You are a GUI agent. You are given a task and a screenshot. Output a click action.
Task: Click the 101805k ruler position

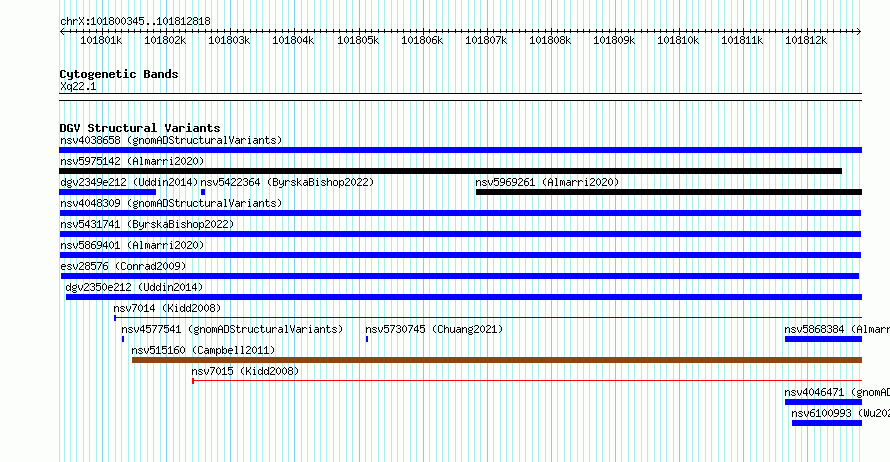358,40
